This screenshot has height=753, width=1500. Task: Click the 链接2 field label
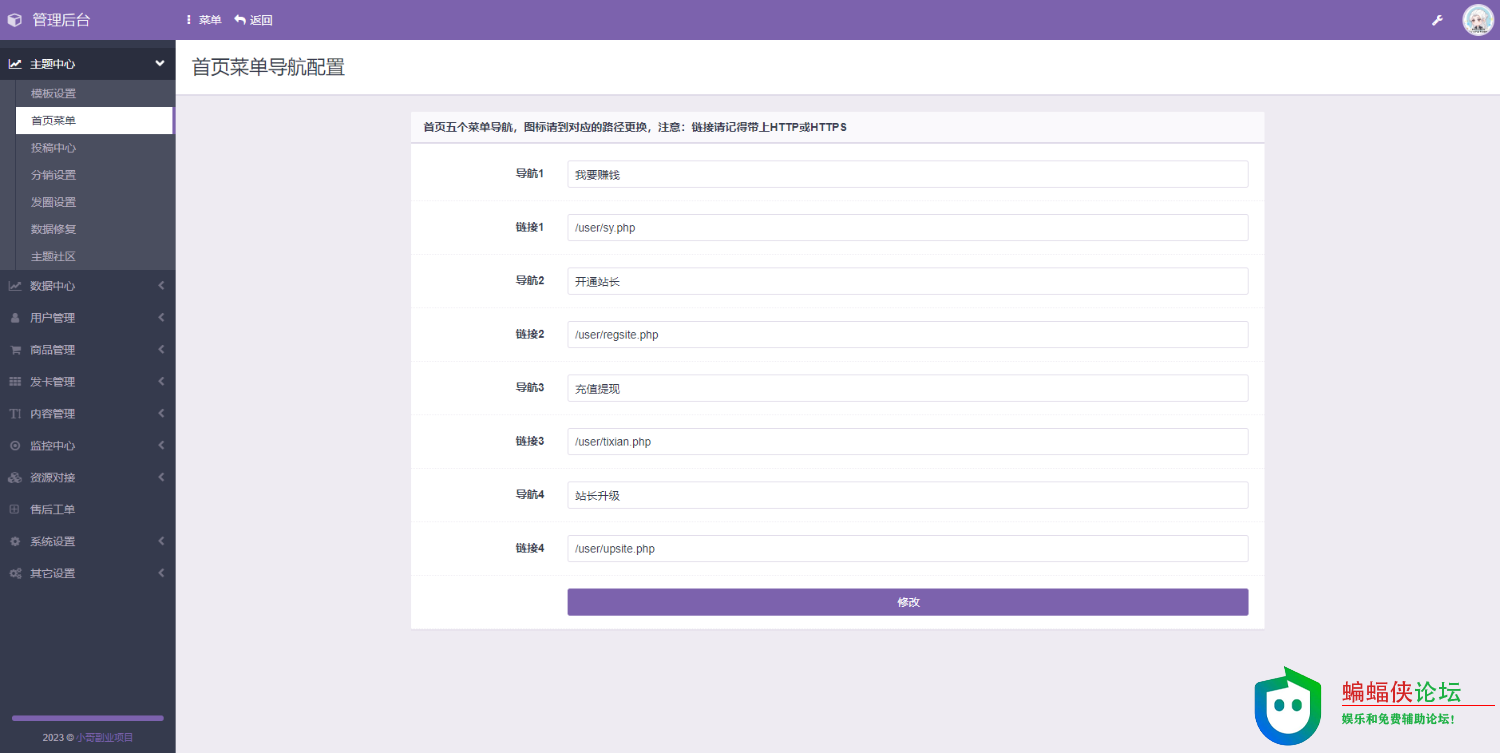coord(529,334)
